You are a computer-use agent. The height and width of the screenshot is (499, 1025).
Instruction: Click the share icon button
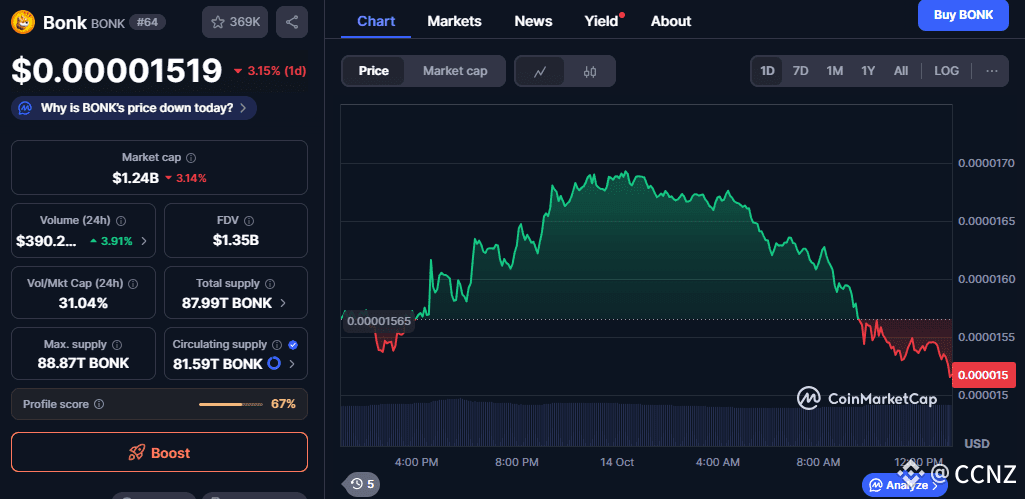pos(292,22)
